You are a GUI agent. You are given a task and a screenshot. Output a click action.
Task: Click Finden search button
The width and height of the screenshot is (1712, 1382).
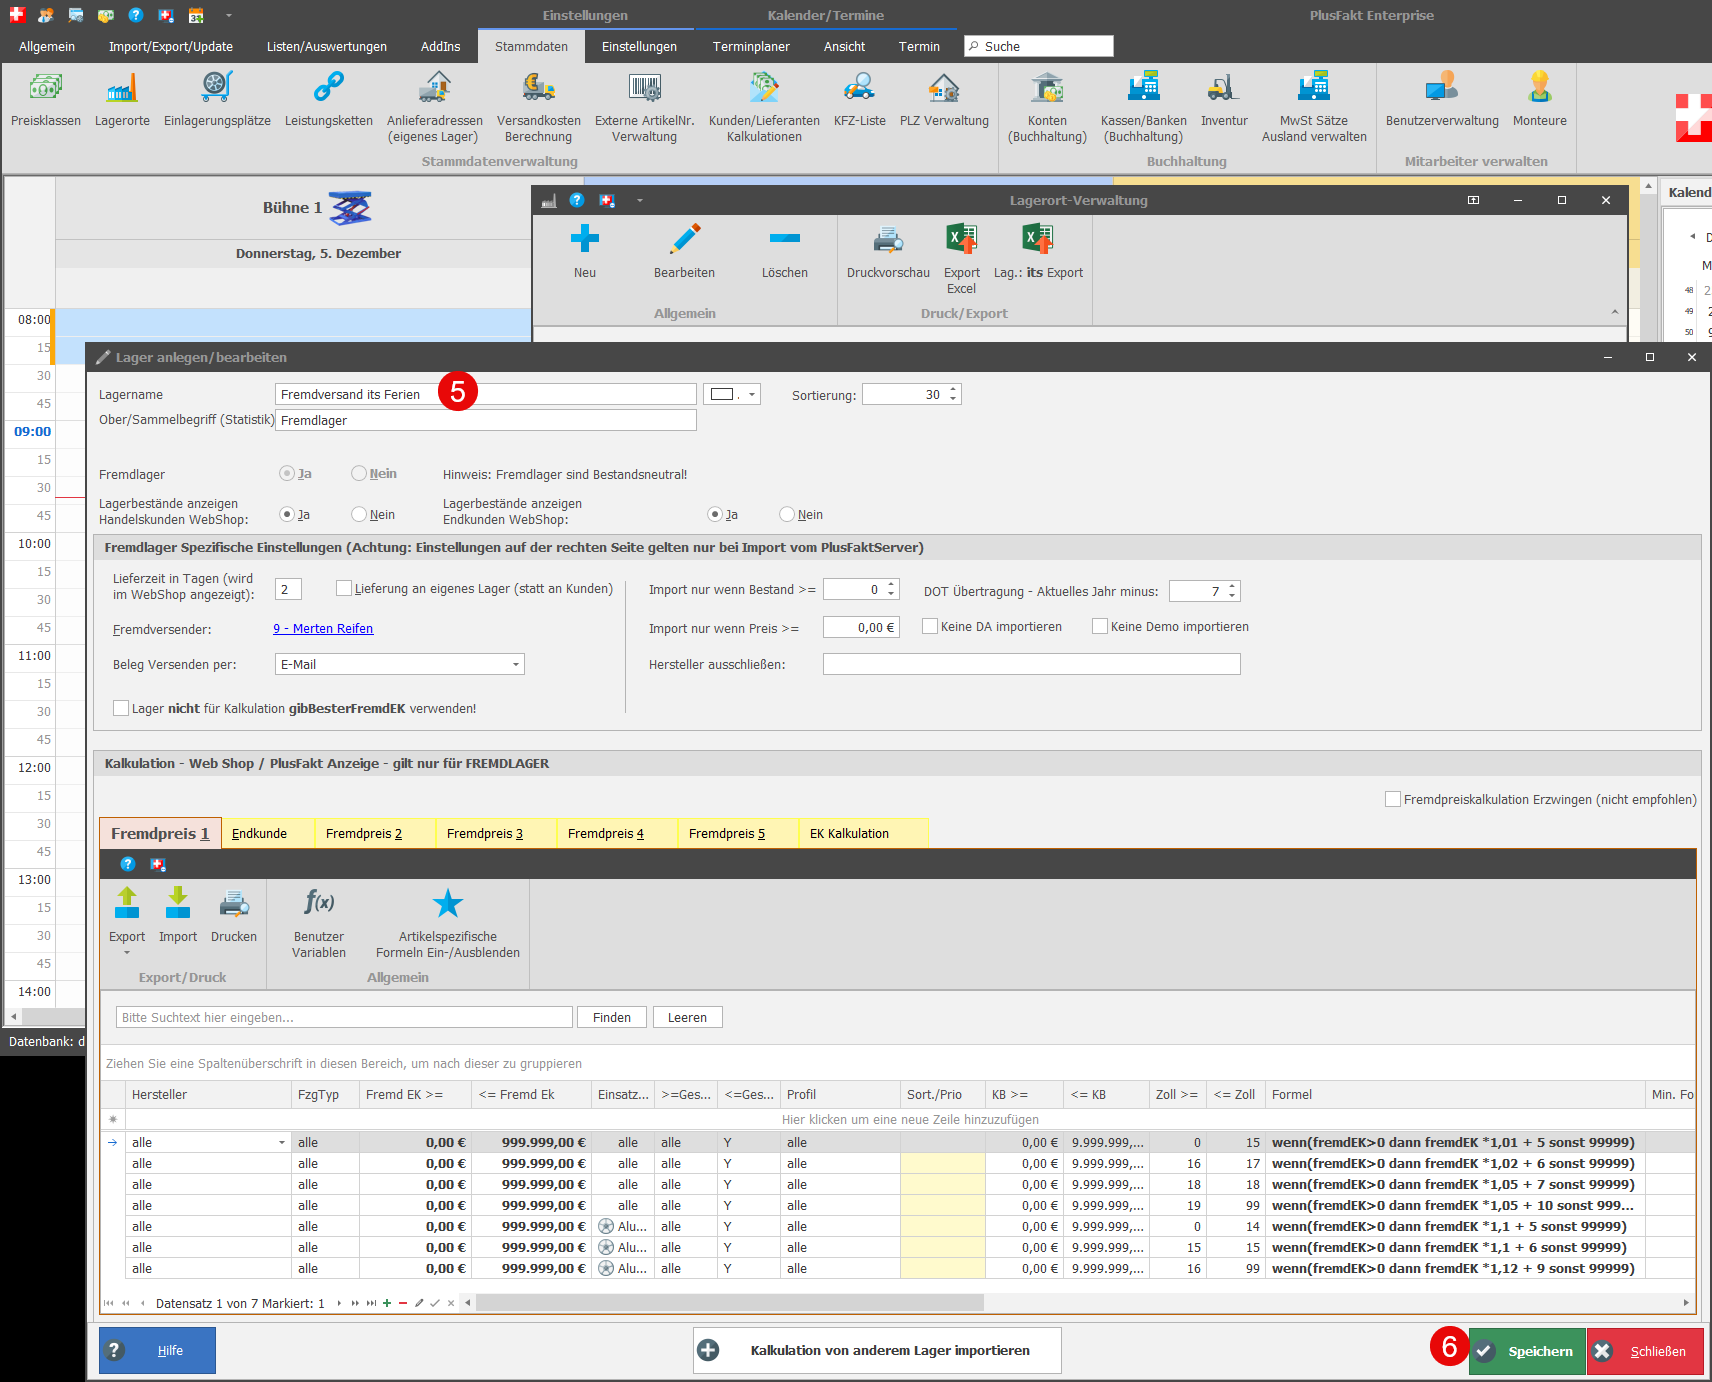612,1017
